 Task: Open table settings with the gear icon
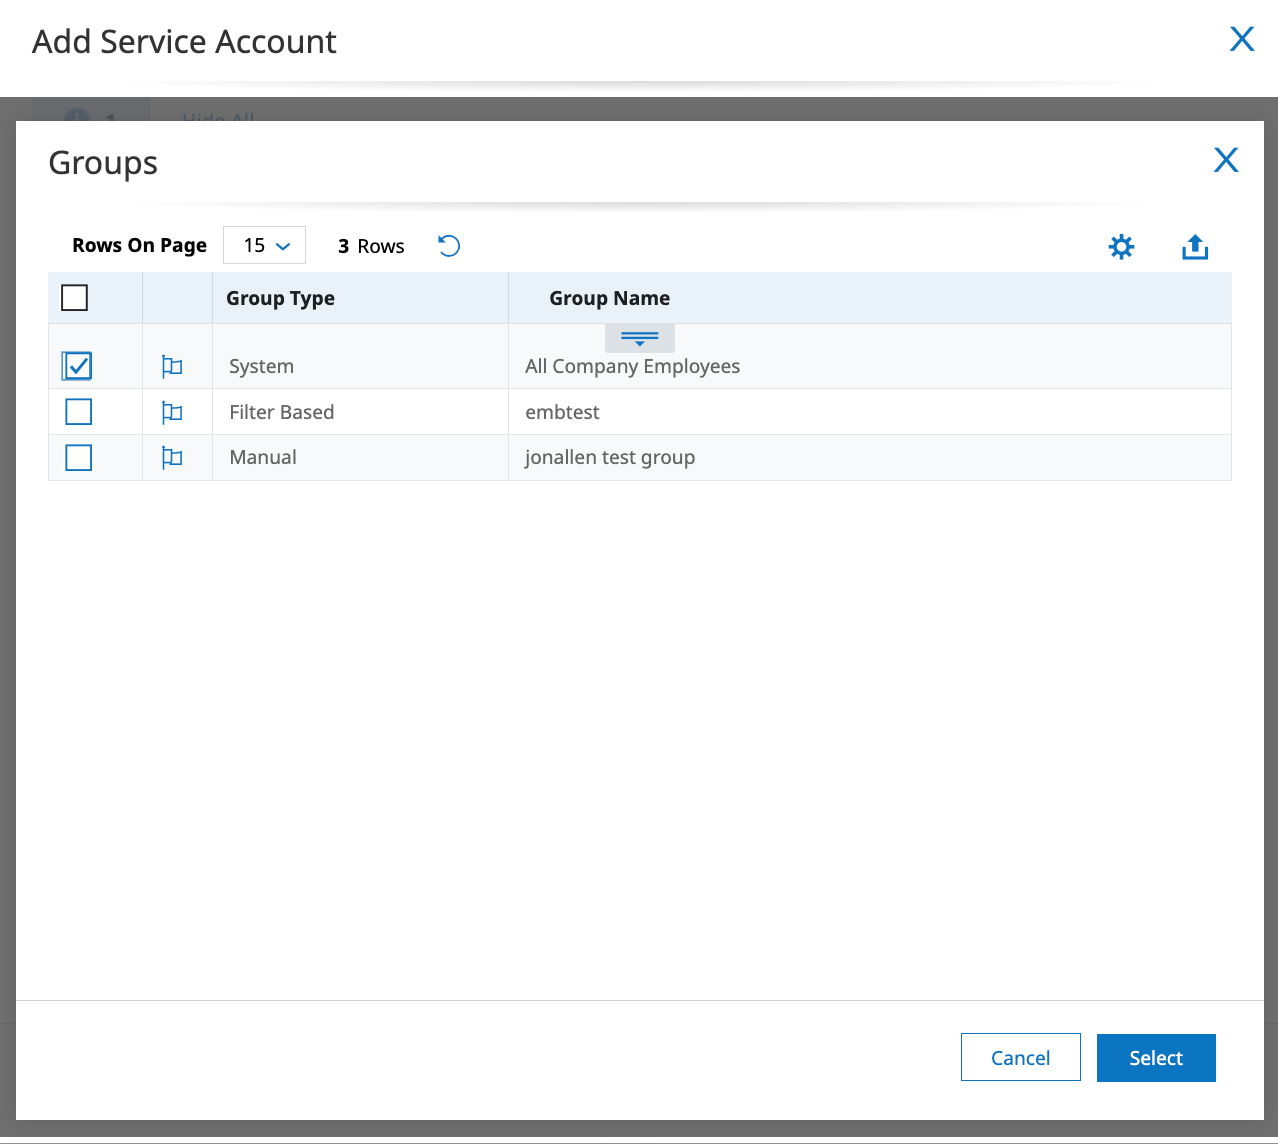tap(1121, 246)
